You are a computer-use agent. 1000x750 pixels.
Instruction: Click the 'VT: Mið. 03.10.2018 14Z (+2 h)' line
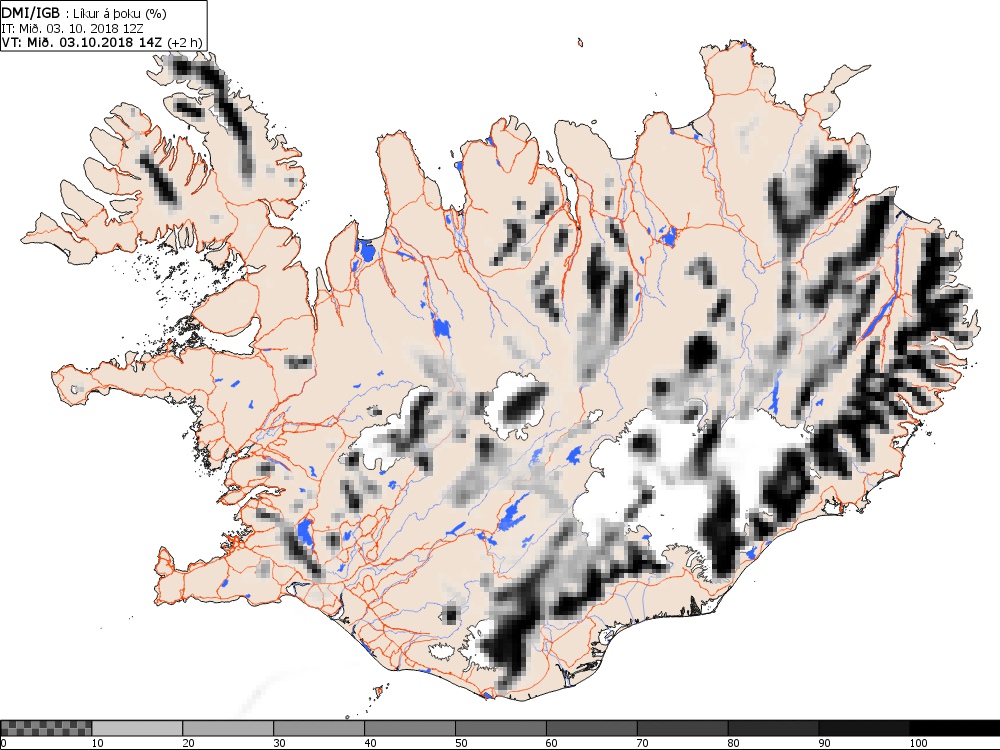102,42
